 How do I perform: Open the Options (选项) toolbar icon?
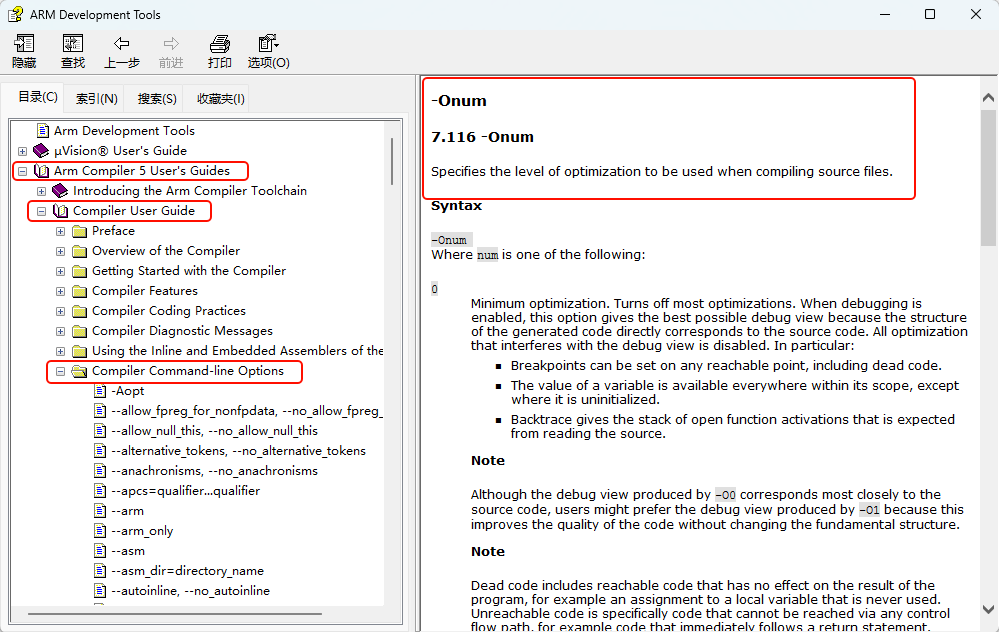268,44
